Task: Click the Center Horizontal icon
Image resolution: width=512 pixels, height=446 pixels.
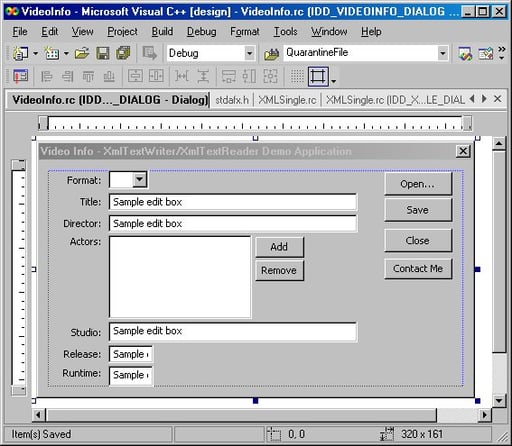Action: 156,76
